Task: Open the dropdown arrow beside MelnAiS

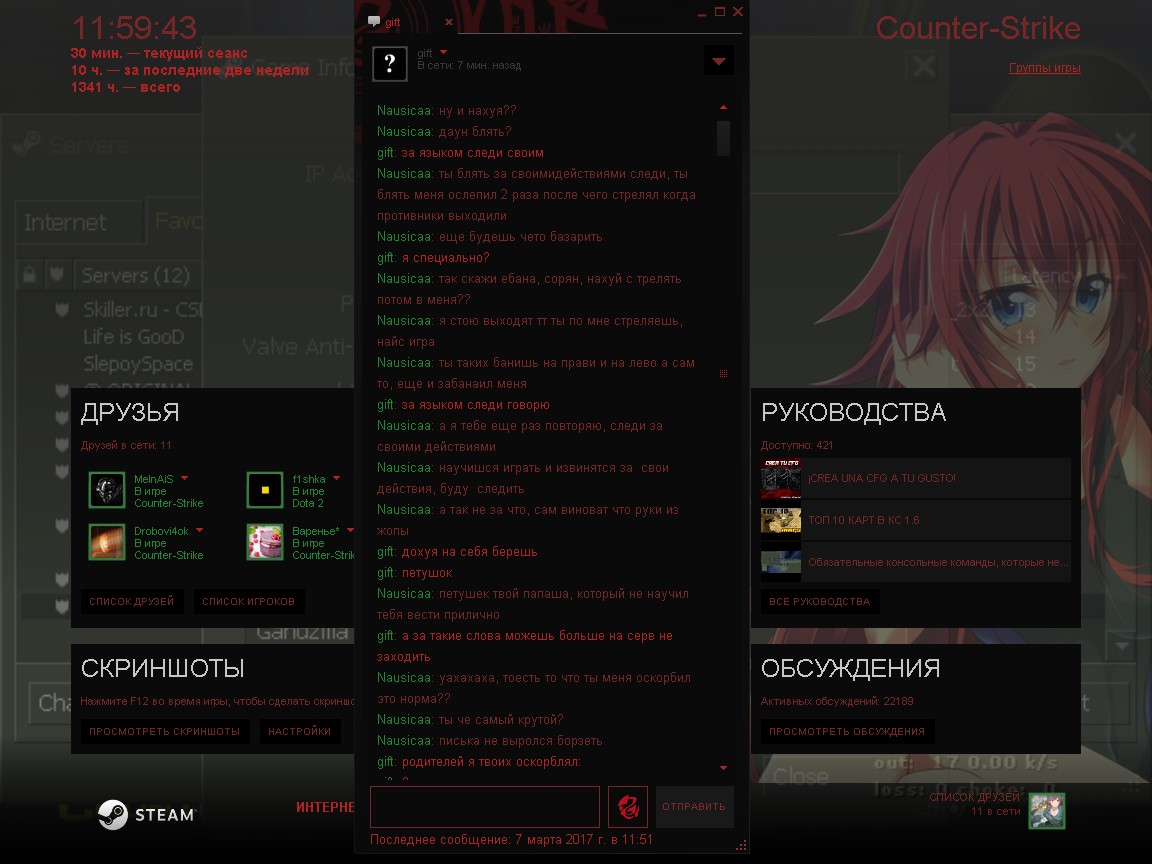Action: (x=184, y=478)
